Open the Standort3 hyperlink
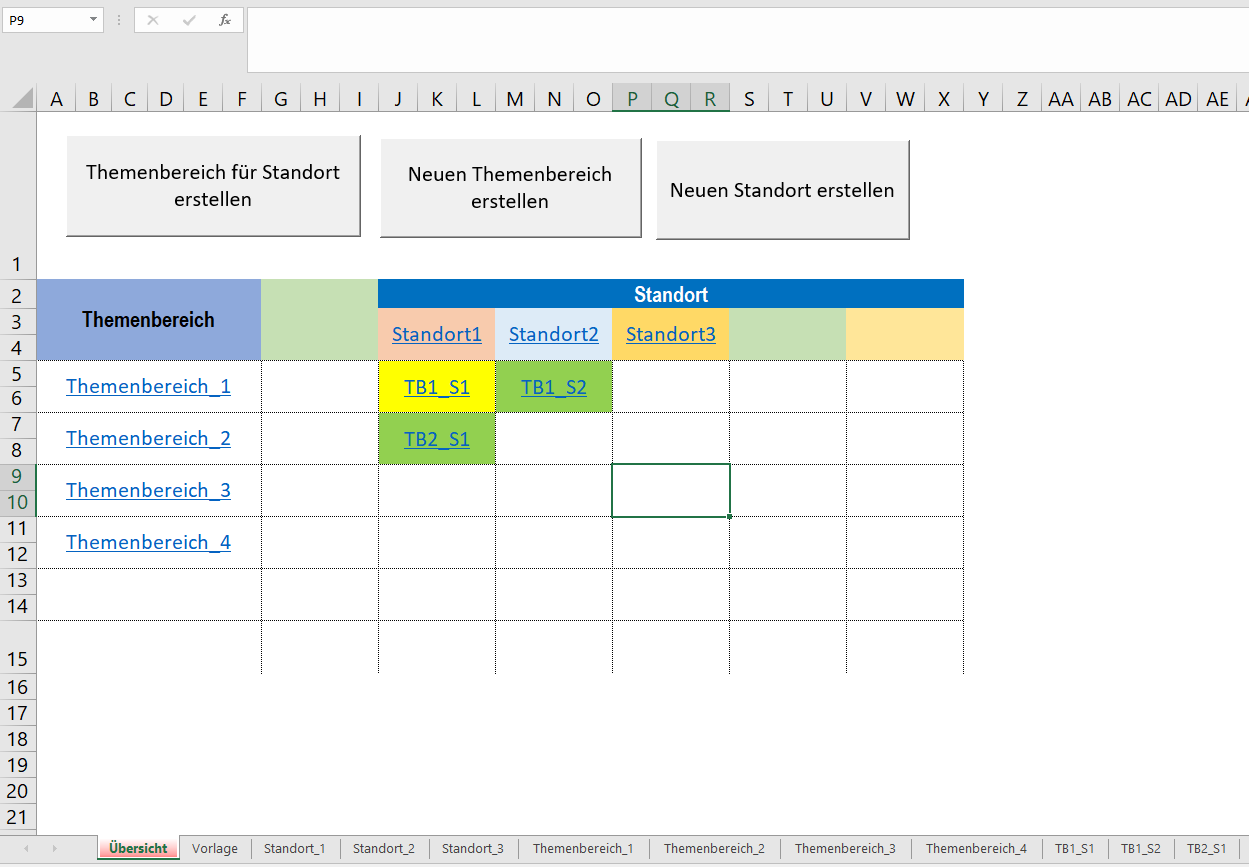 point(671,334)
